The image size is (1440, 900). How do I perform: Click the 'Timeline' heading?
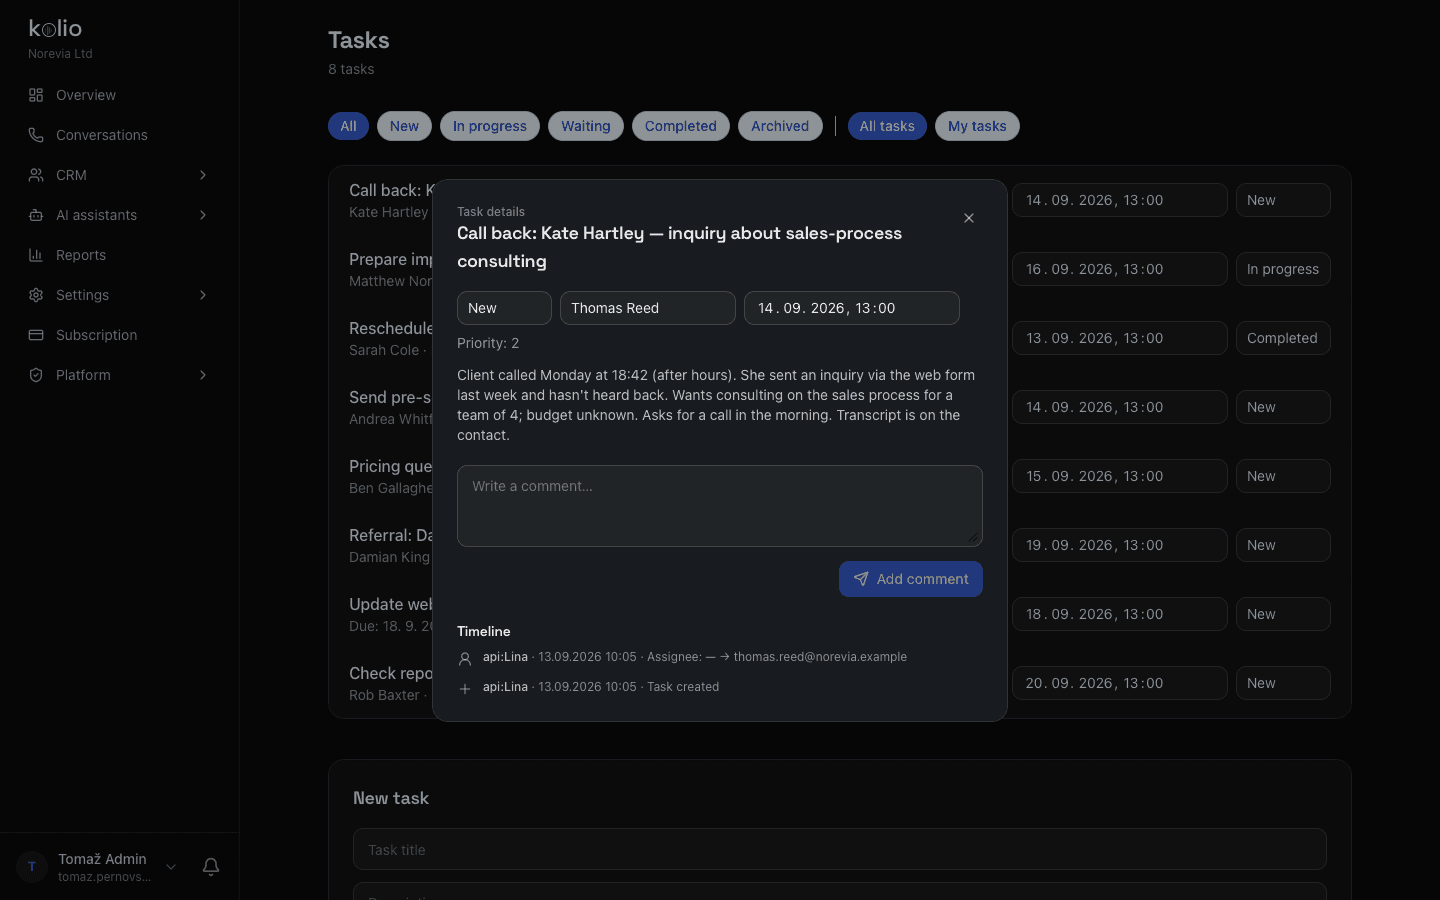484,631
